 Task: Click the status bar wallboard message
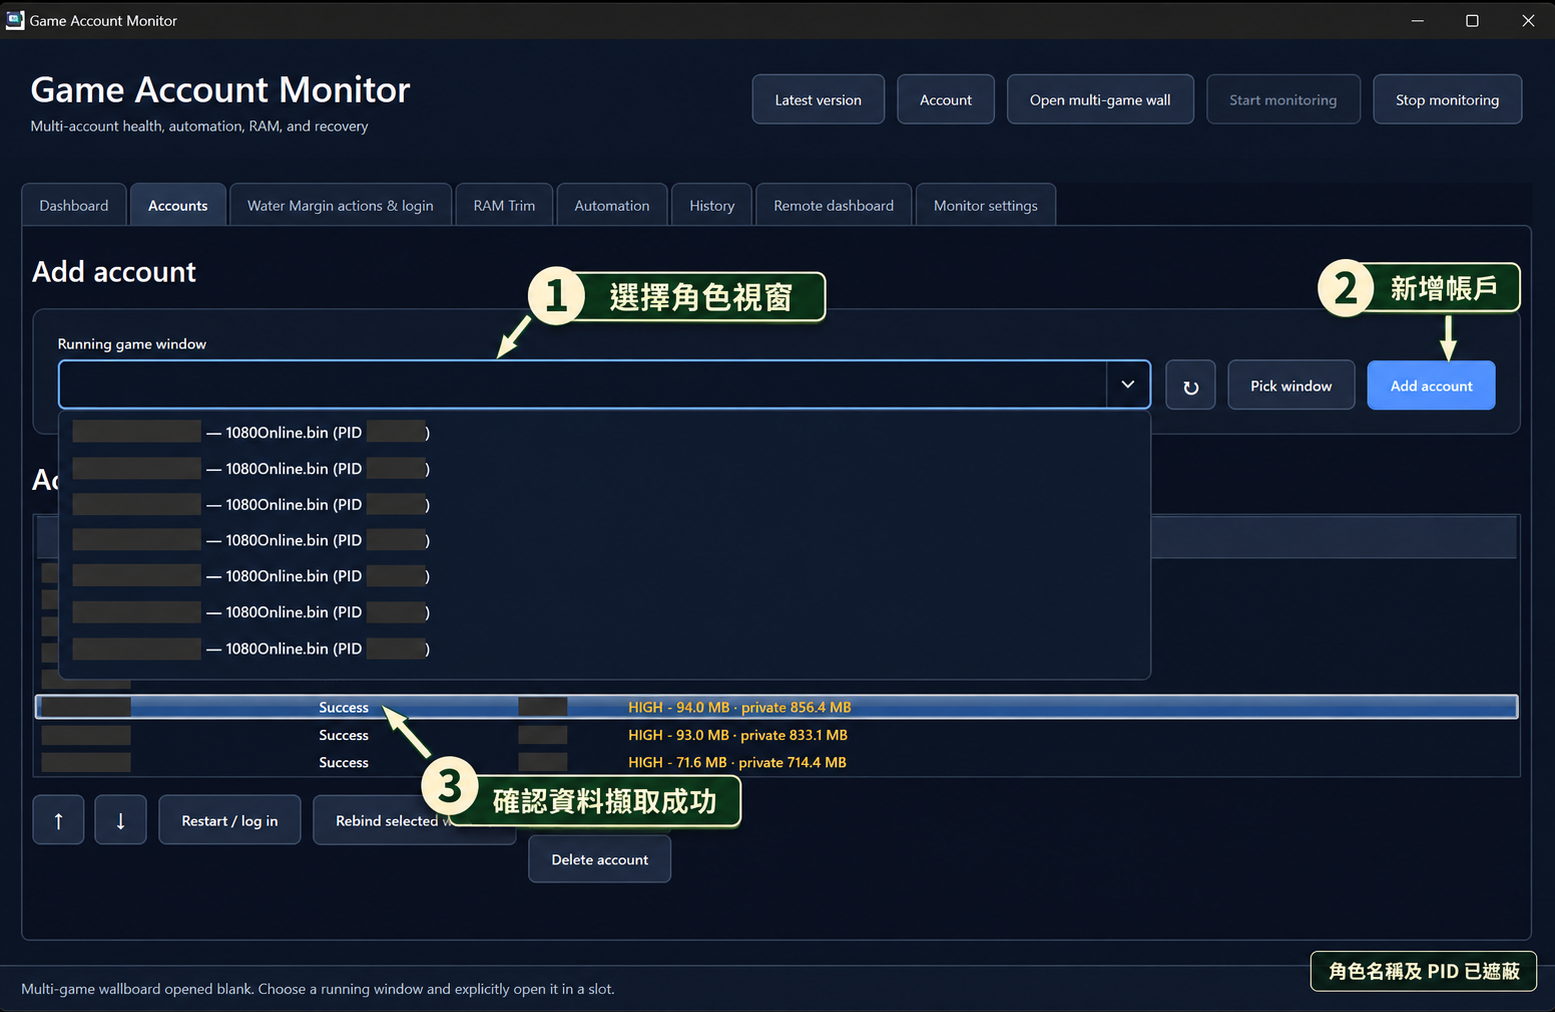318,989
